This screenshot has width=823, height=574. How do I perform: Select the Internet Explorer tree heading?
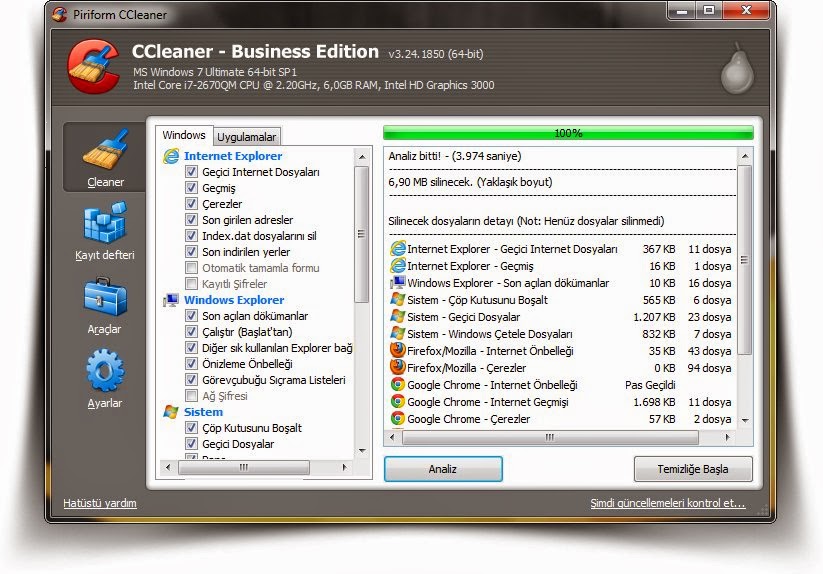[x=233, y=156]
